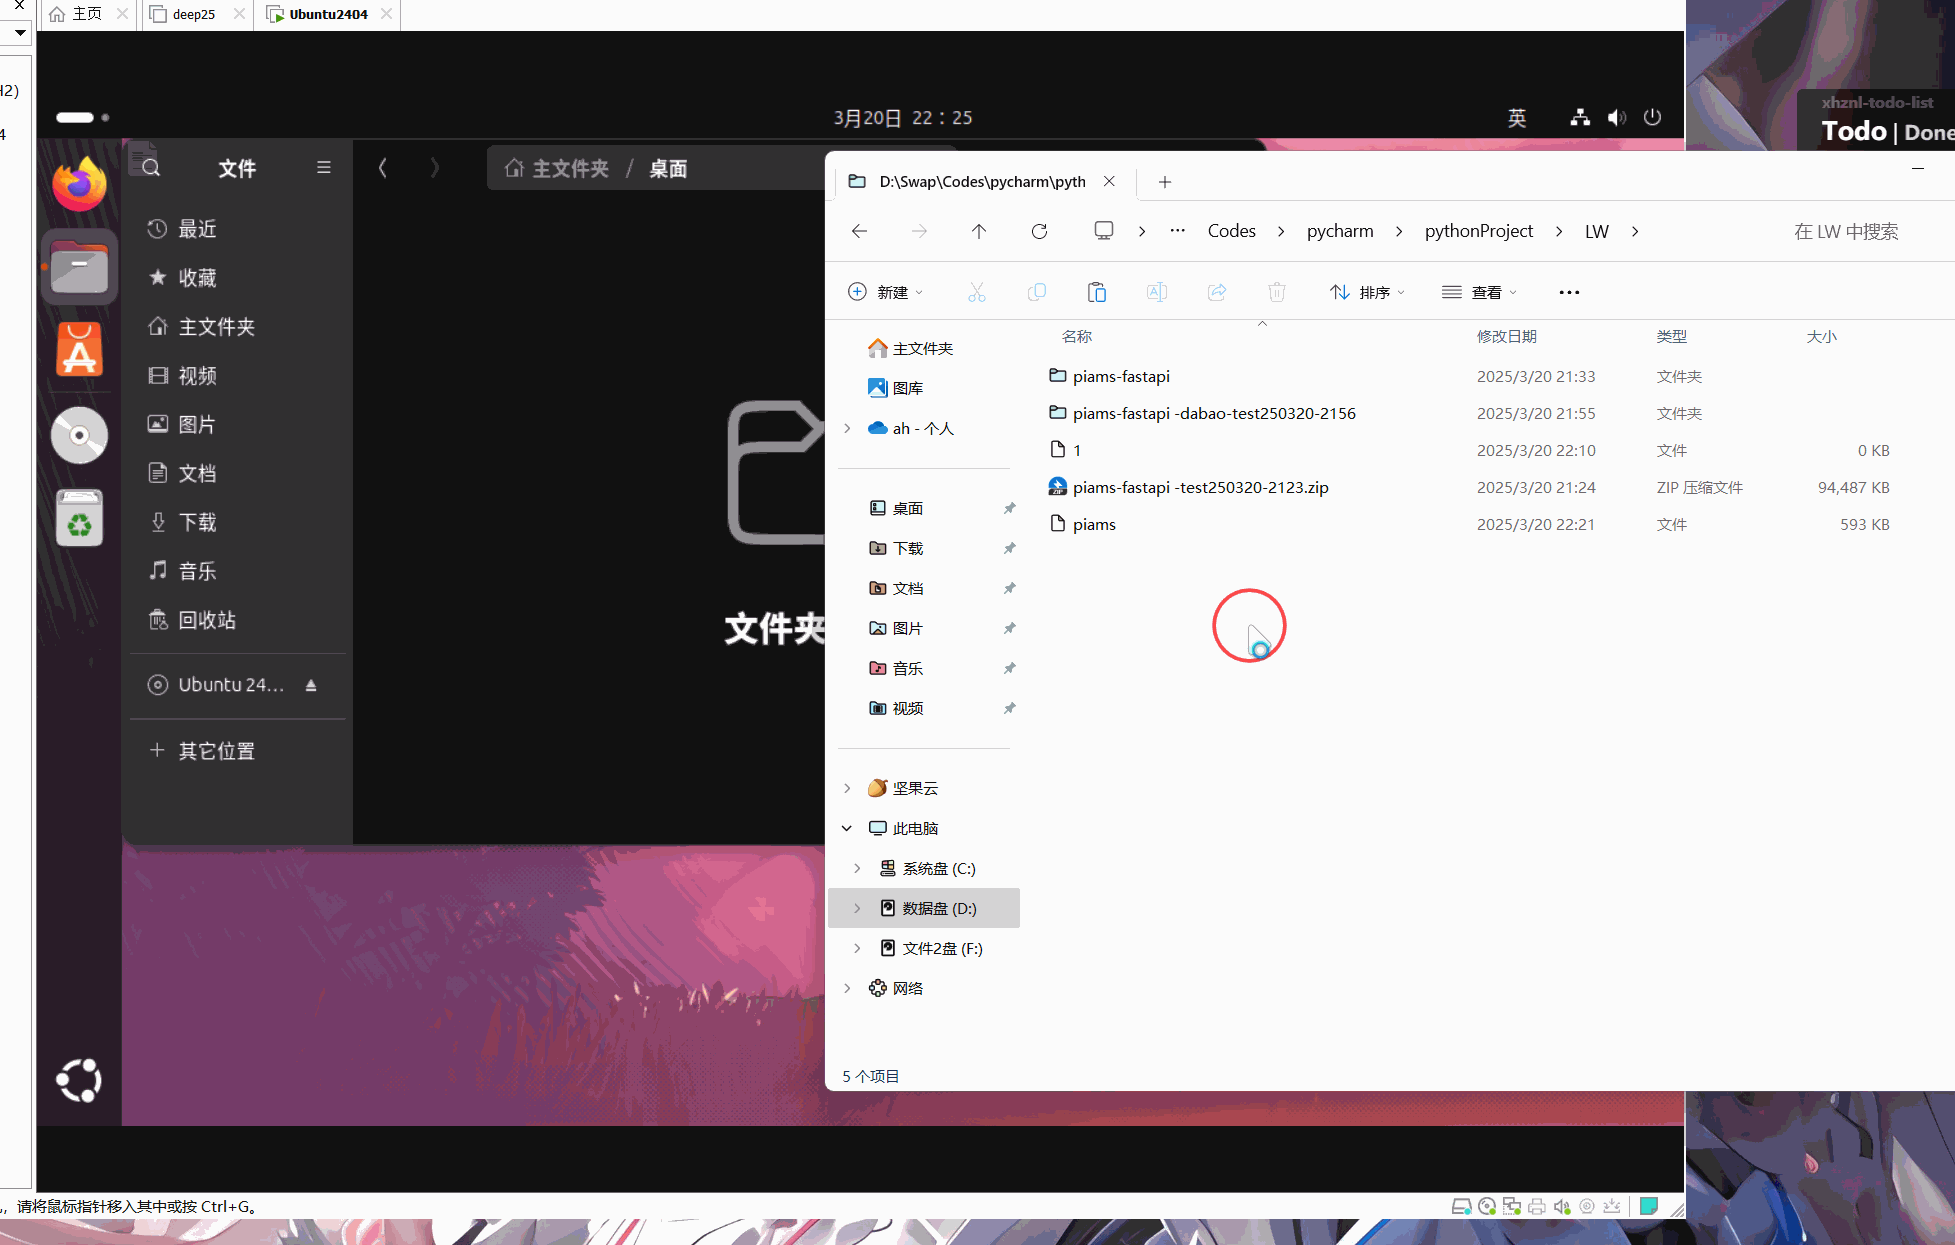Click the search icon in Ubuntu Files
The image size is (1955, 1245).
pyautogui.click(x=150, y=167)
